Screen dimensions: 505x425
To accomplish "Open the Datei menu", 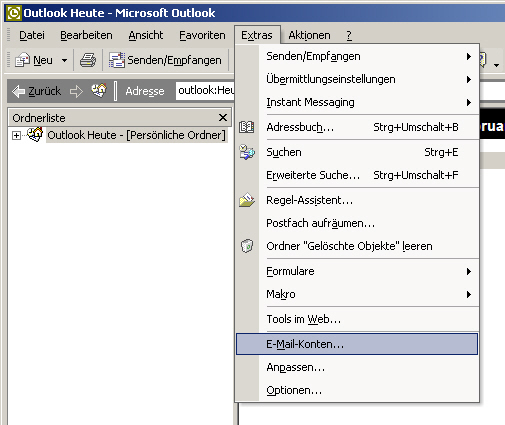I will tap(32, 35).
